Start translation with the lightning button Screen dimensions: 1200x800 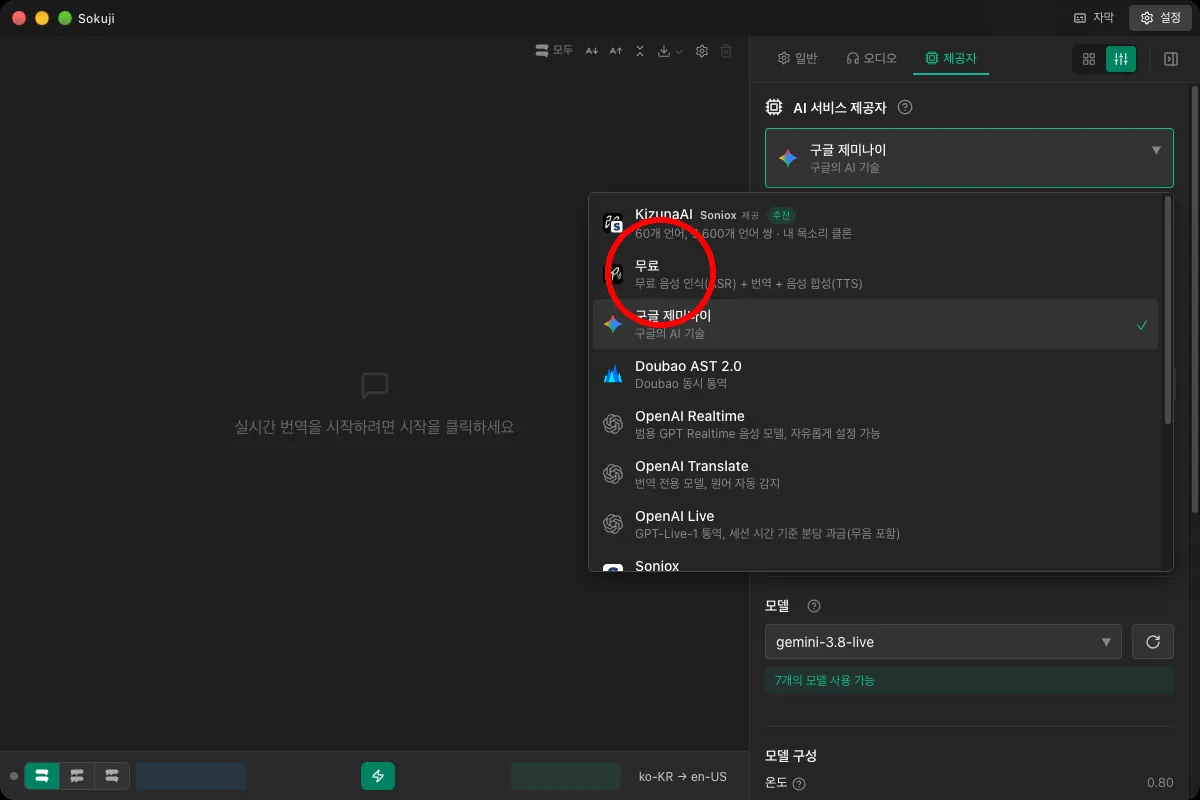[378, 776]
